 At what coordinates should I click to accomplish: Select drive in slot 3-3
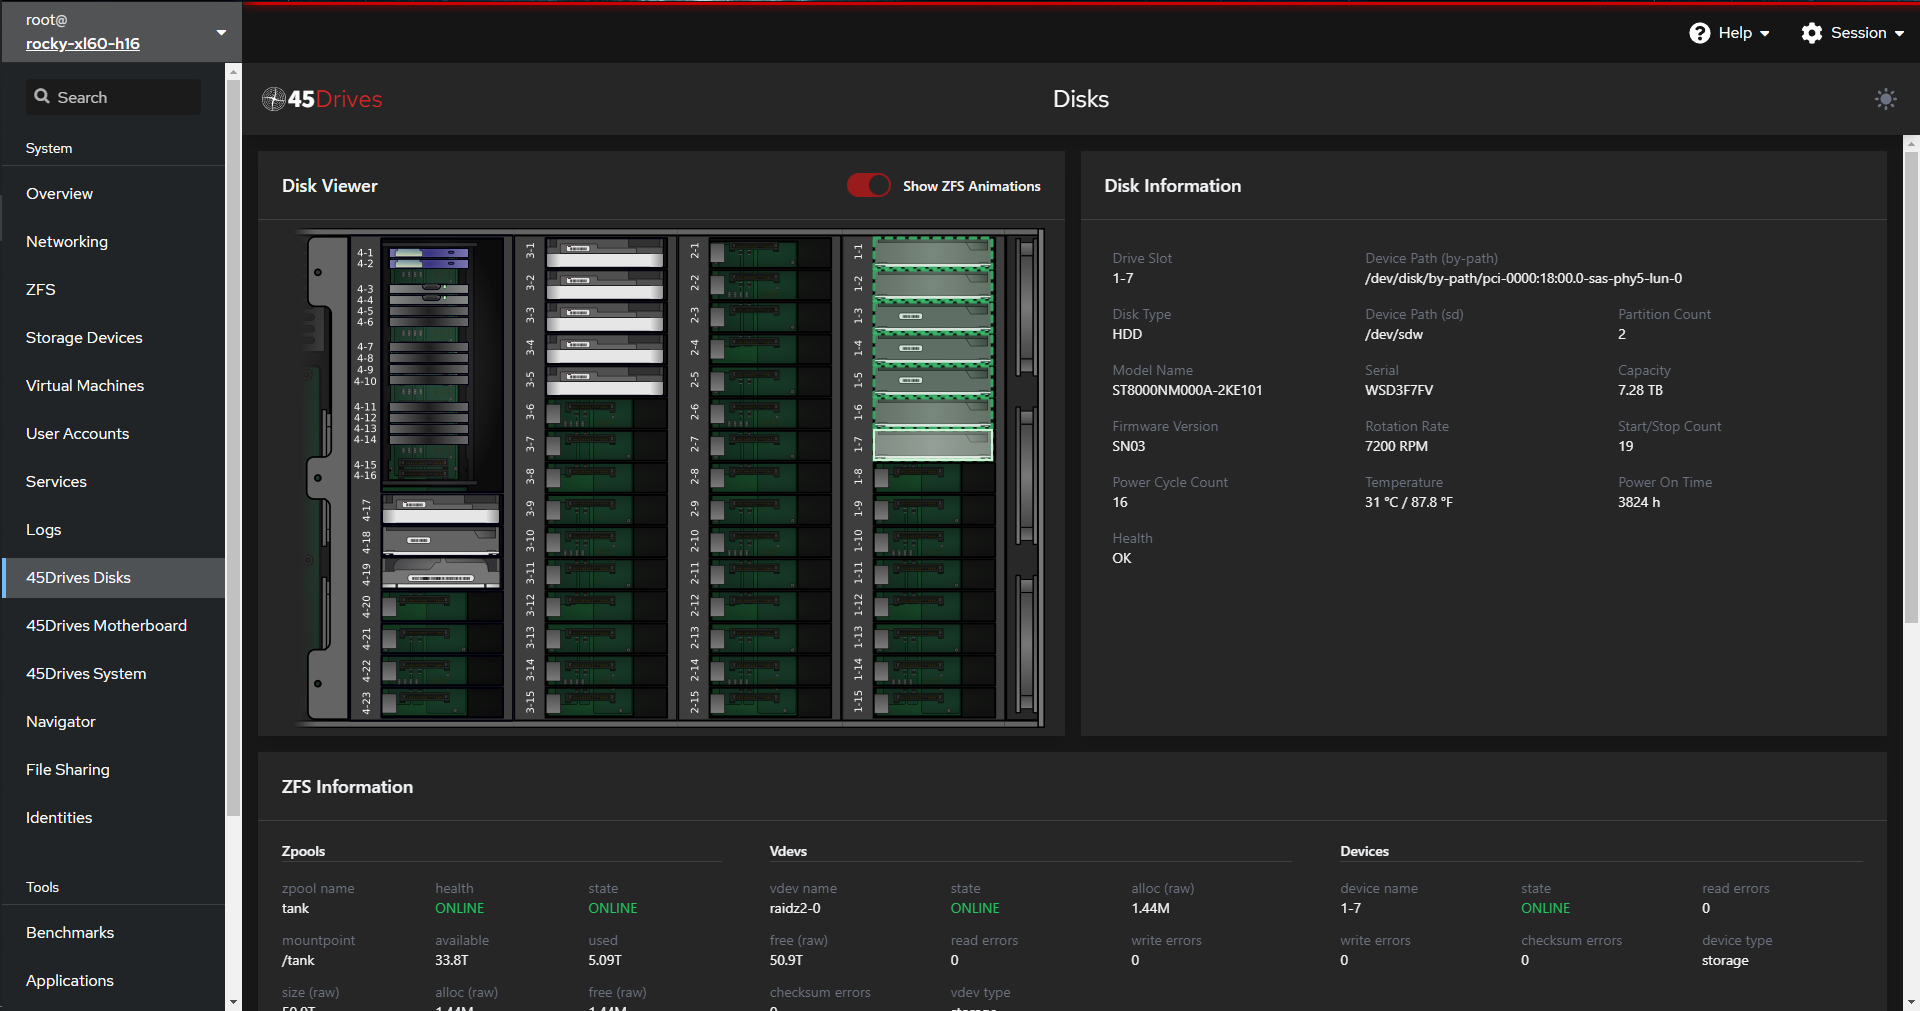[x=605, y=317]
